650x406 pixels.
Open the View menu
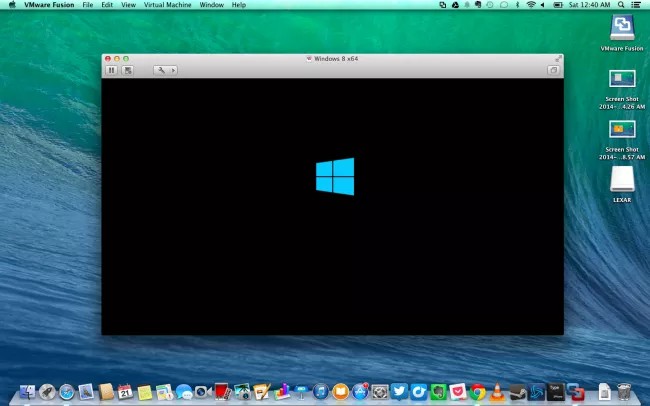point(129,5)
